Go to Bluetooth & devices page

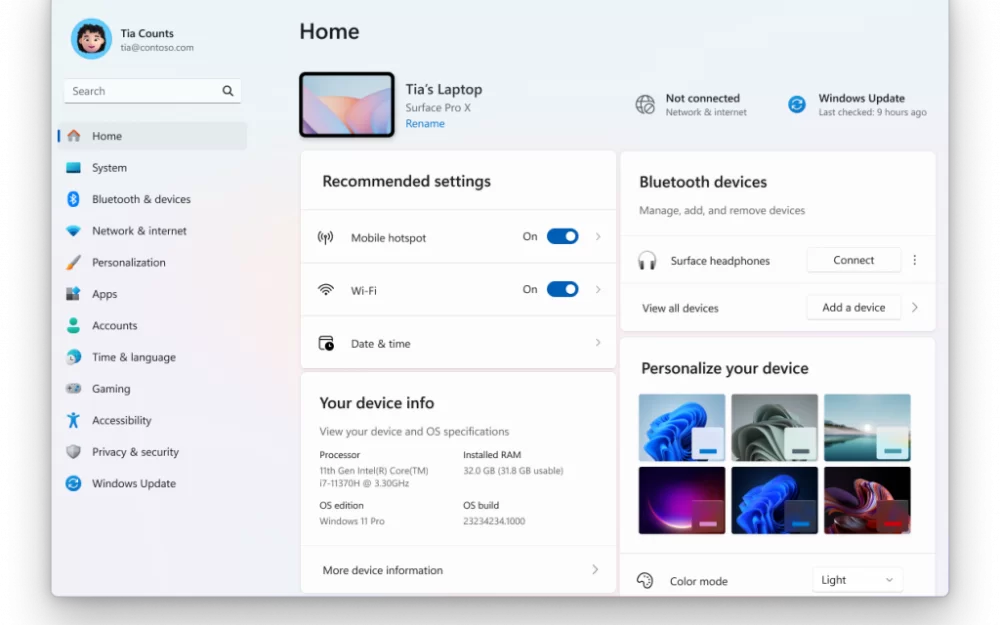[x=152, y=199]
